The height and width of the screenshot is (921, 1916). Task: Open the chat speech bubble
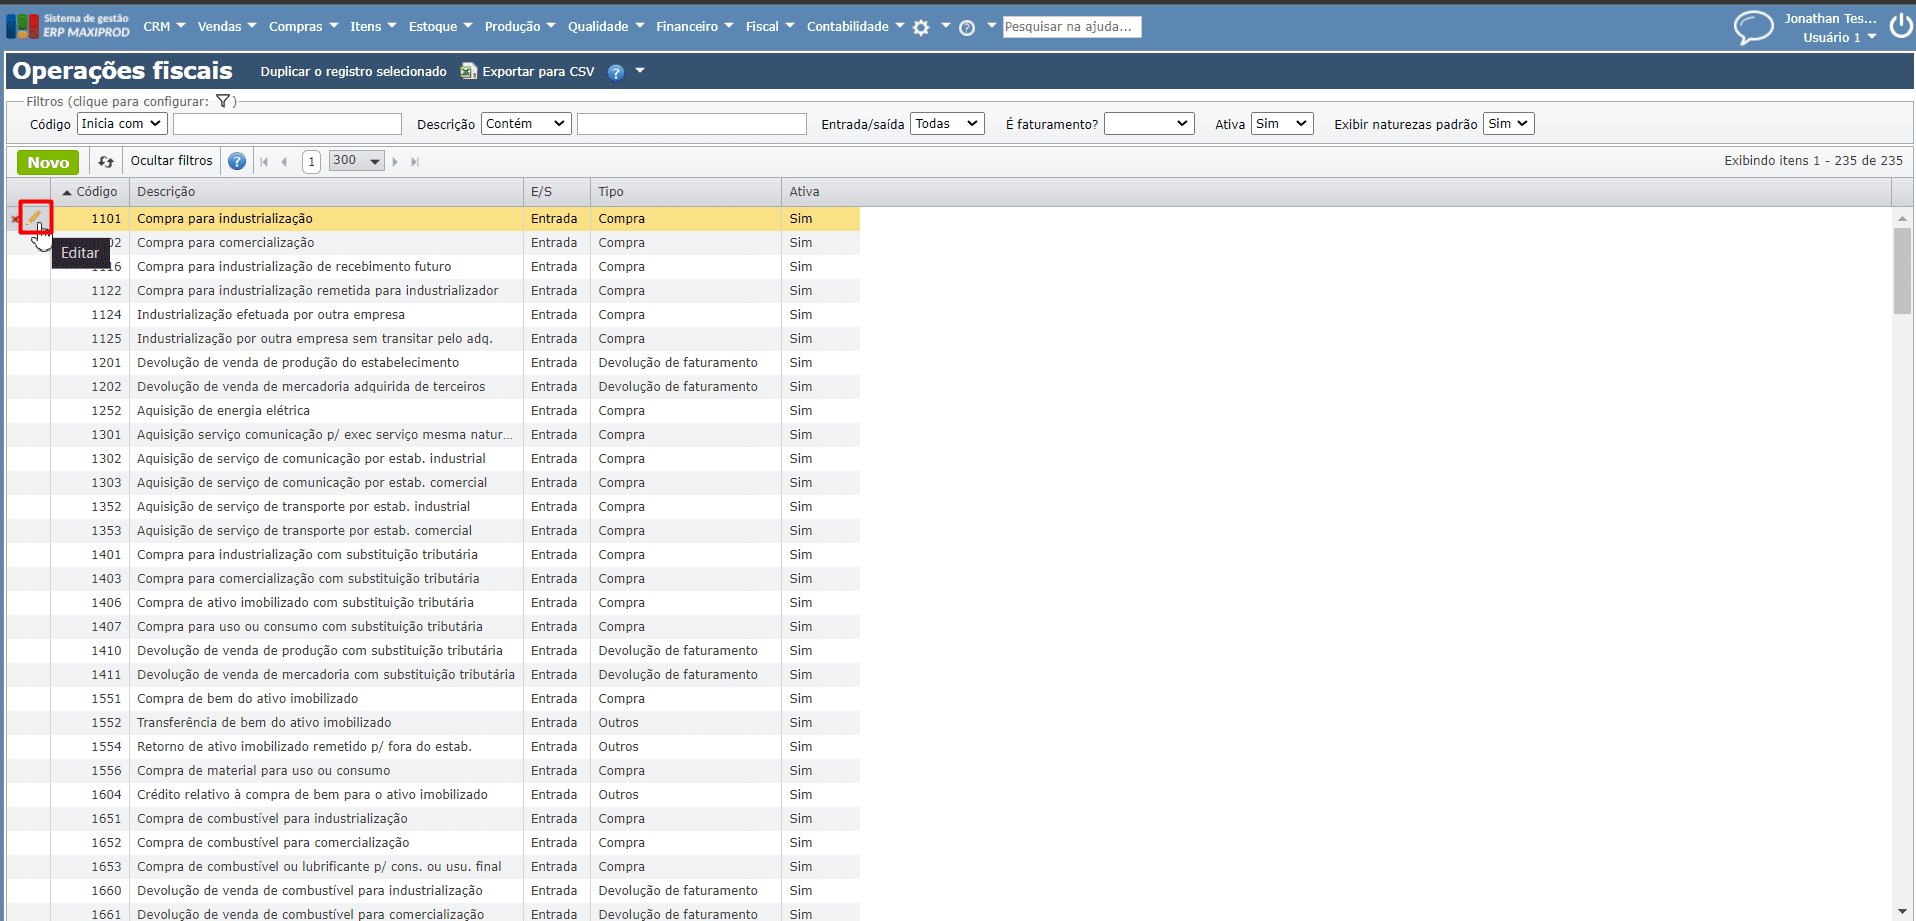tap(1753, 27)
